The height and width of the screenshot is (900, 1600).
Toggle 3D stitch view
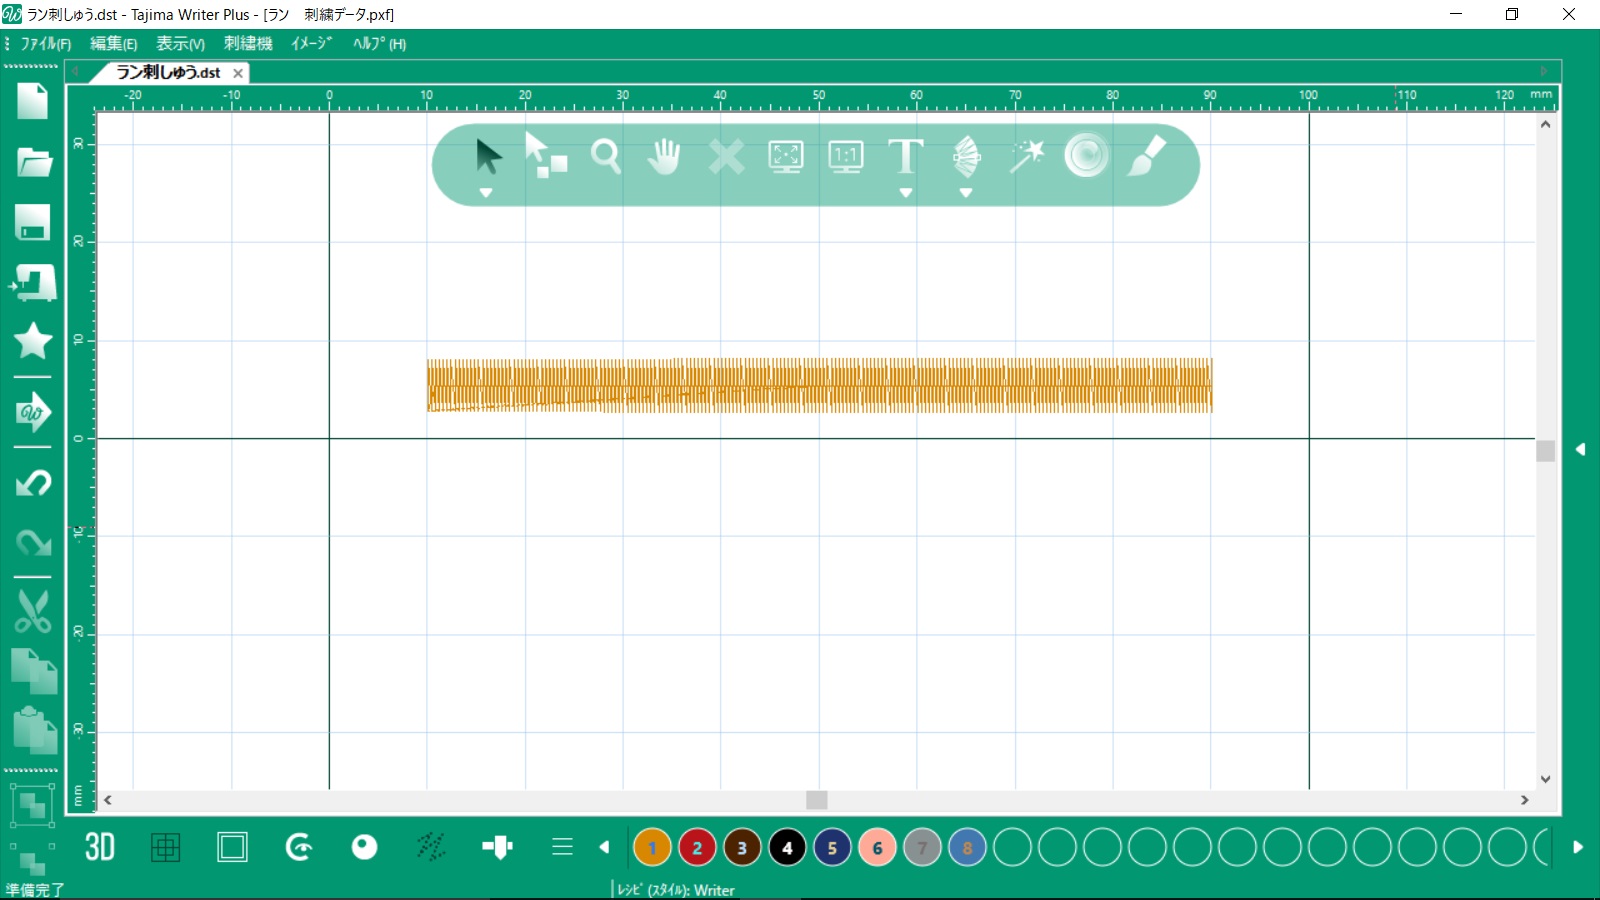click(x=99, y=847)
